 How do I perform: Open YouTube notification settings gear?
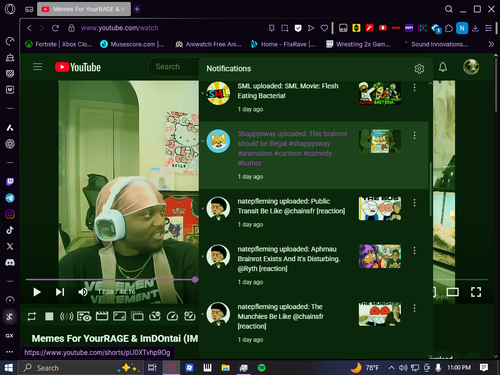pyautogui.click(x=419, y=69)
